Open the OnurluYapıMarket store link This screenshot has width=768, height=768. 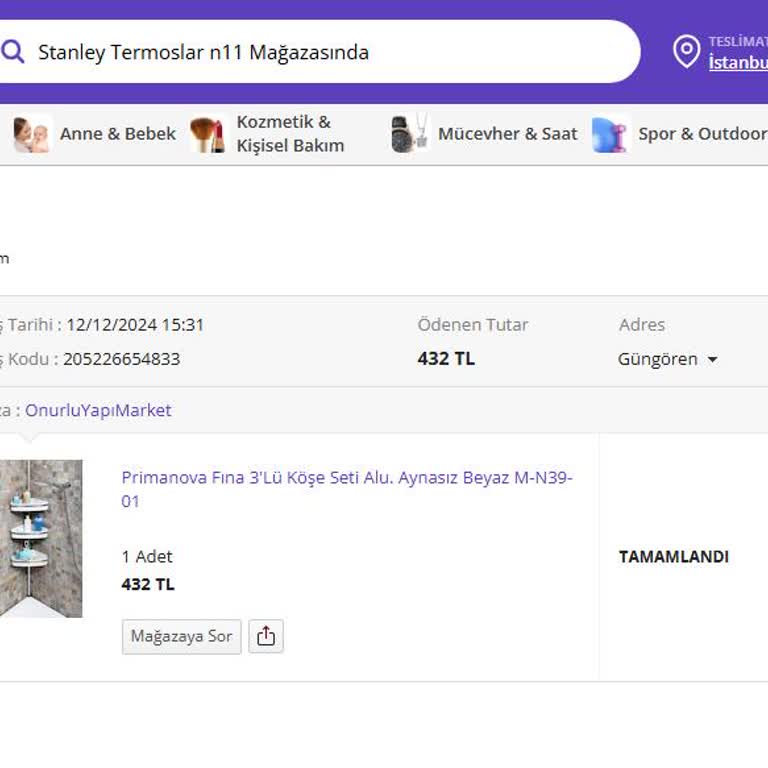click(x=98, y=410)
